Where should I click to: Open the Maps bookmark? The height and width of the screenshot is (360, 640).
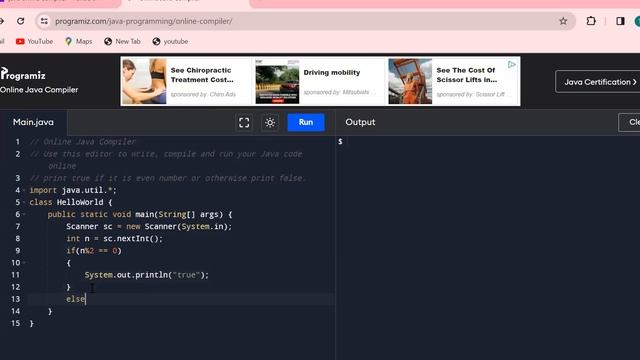(x=79, y=41)
